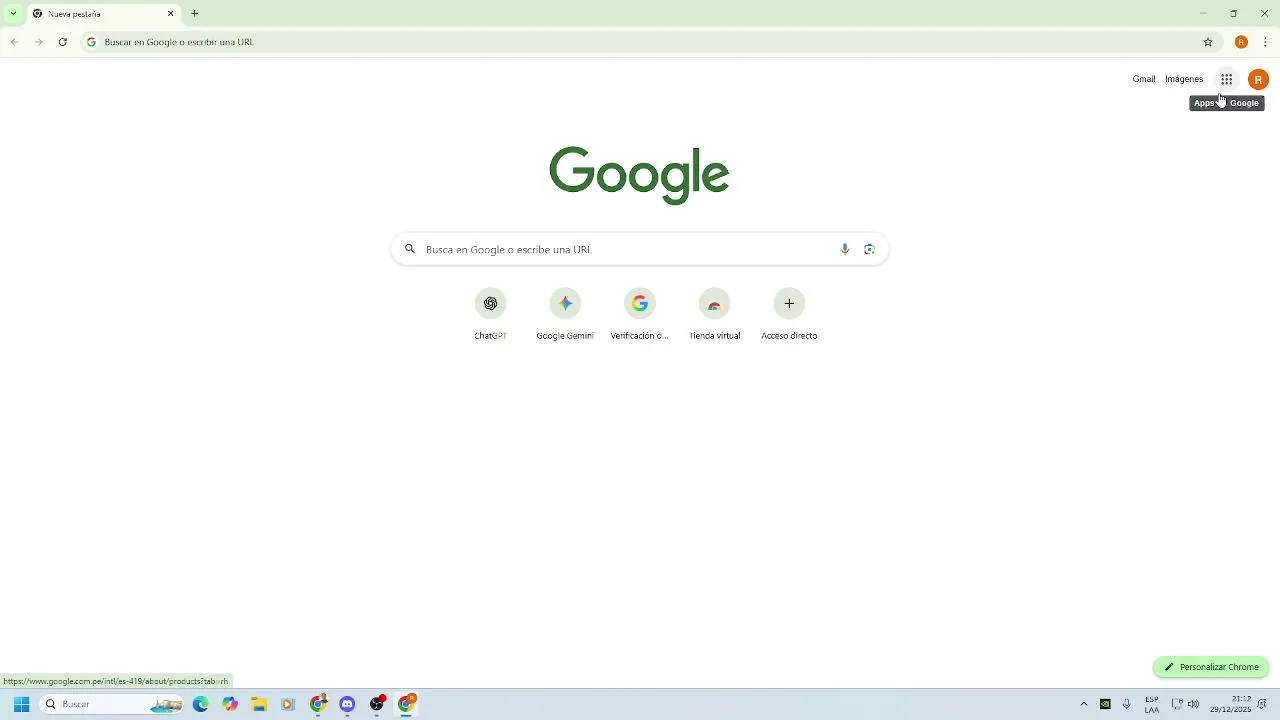Close the Nueva pestaña tab

click(x=170, y=14)
